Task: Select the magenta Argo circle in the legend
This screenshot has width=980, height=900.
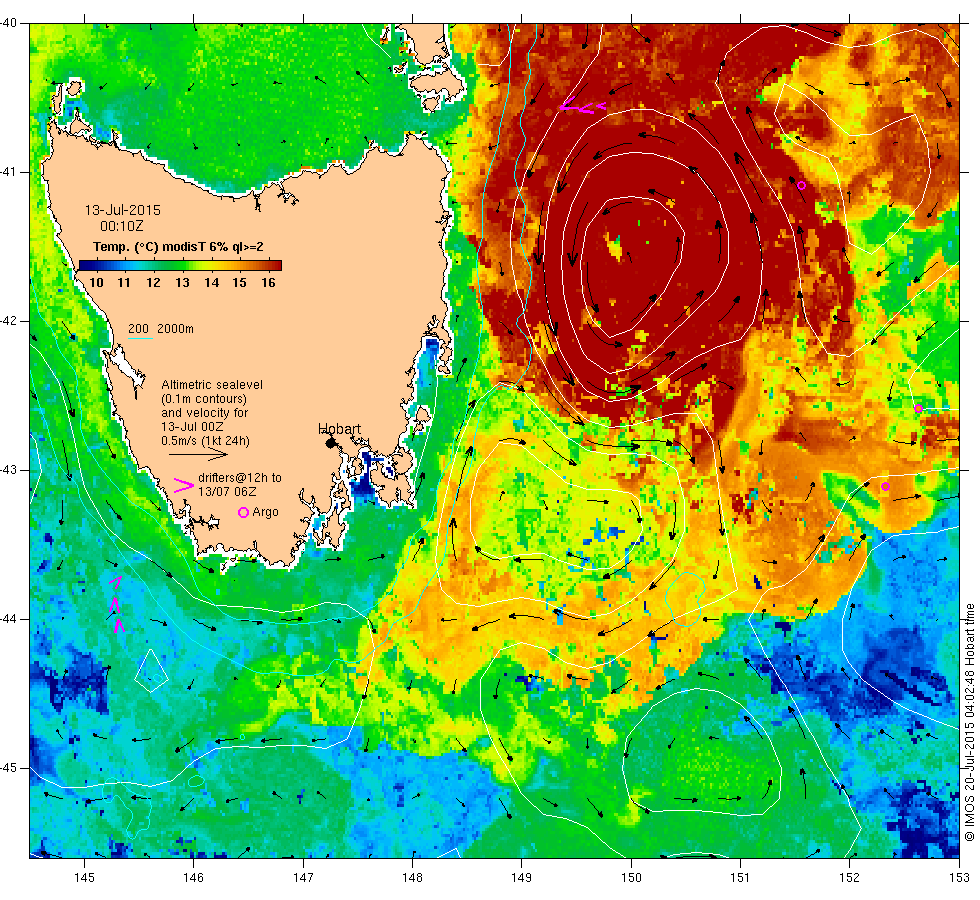Action: [x=243, y=512]
